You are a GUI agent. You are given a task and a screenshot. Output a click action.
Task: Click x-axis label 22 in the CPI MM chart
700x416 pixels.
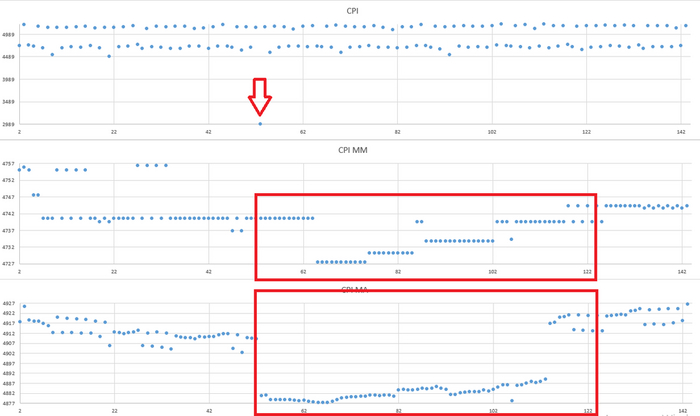click(114, 272)
